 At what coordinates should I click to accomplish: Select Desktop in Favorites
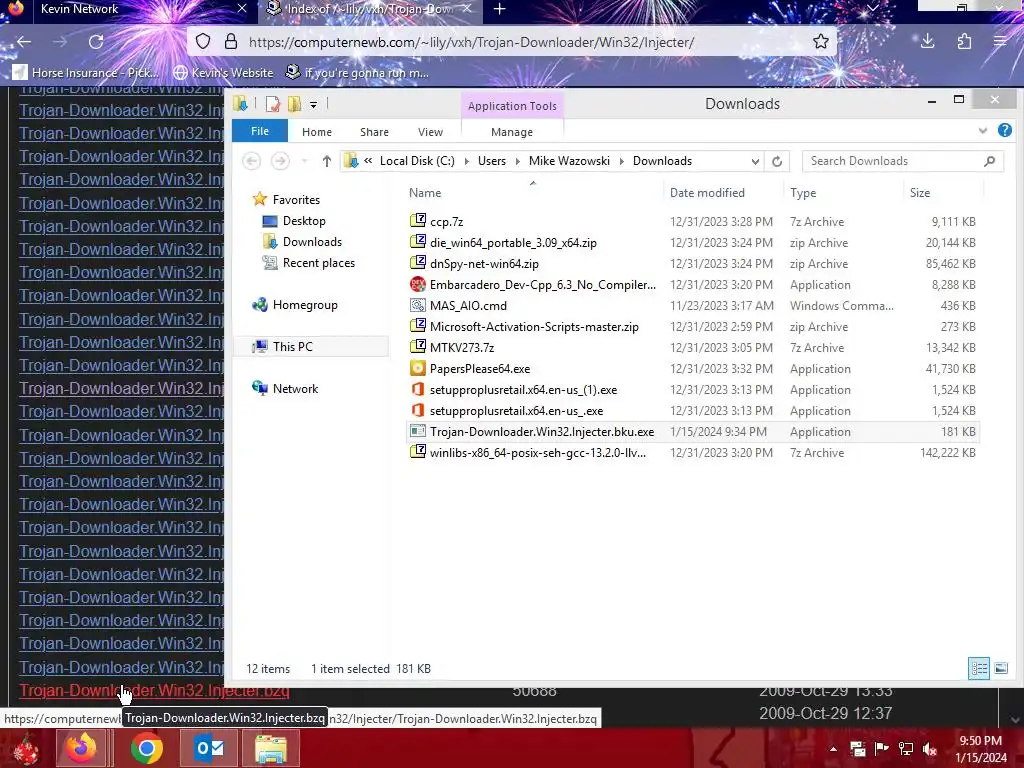[x=304, y=221]
